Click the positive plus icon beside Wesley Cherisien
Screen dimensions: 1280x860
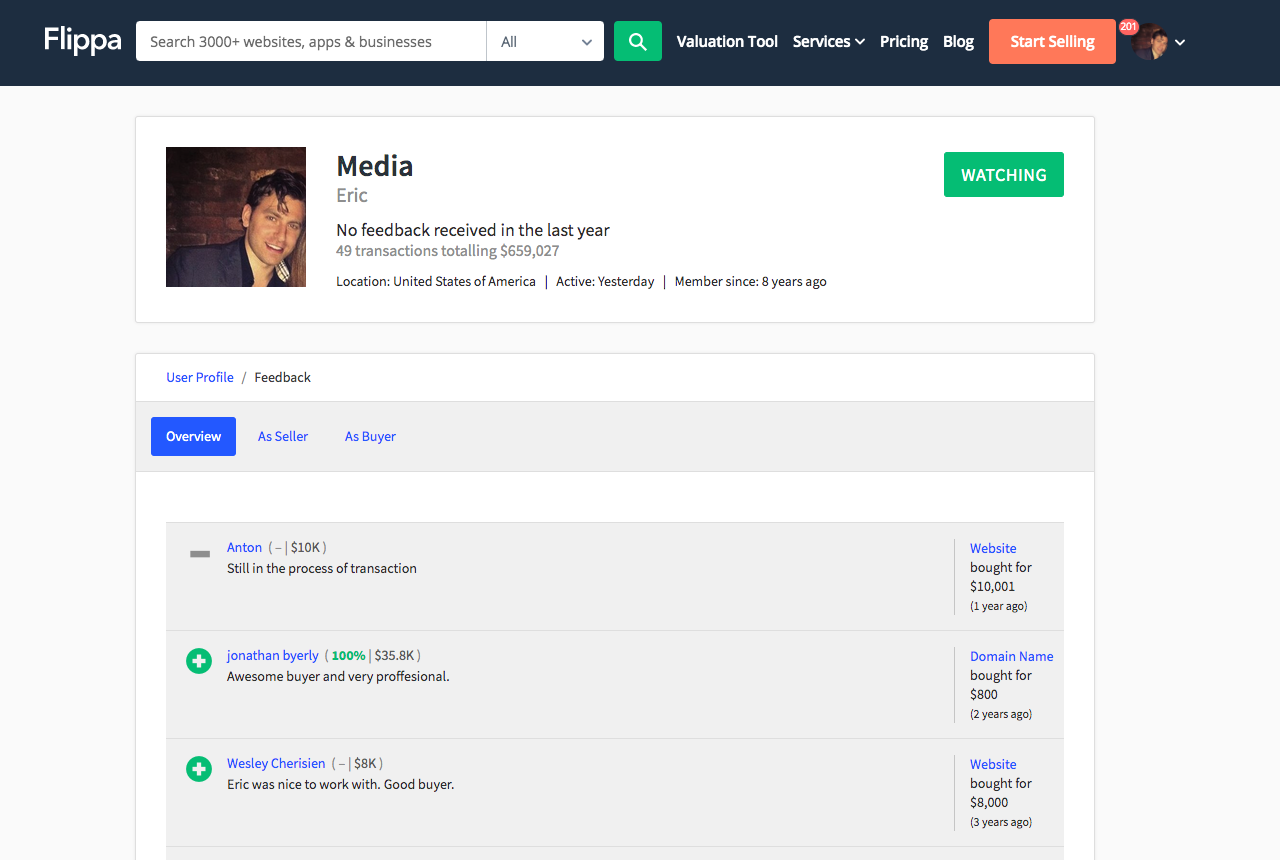point(199,769)
